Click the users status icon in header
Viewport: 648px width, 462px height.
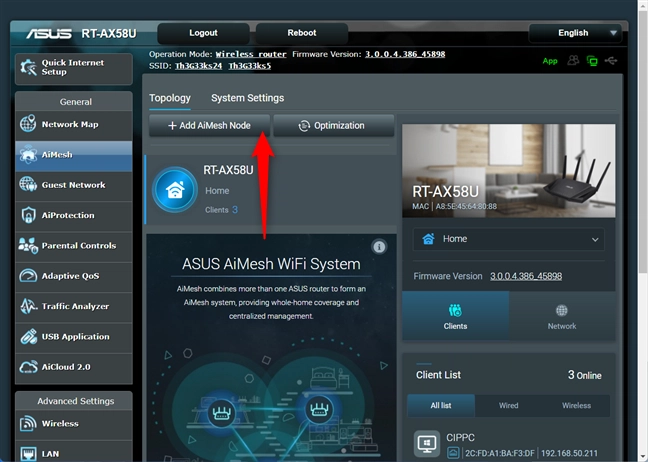coord(573,61)
